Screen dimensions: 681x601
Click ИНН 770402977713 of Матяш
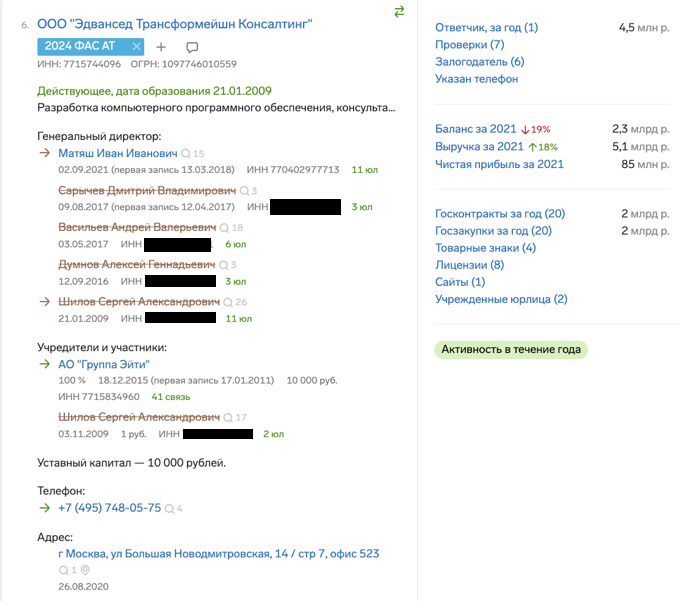(293, 170)
